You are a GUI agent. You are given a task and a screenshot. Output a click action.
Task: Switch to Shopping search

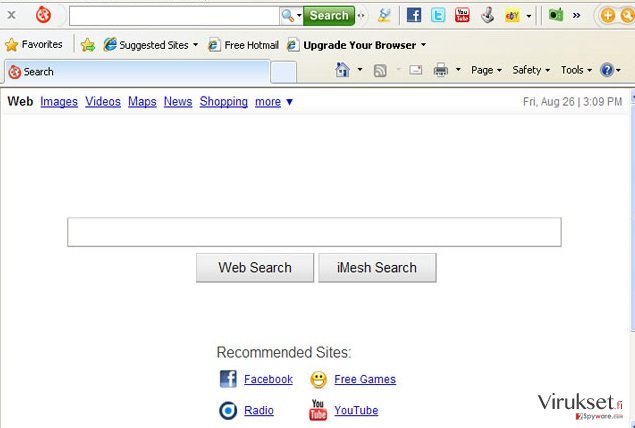pyautogui.click(x=224, y=102)
